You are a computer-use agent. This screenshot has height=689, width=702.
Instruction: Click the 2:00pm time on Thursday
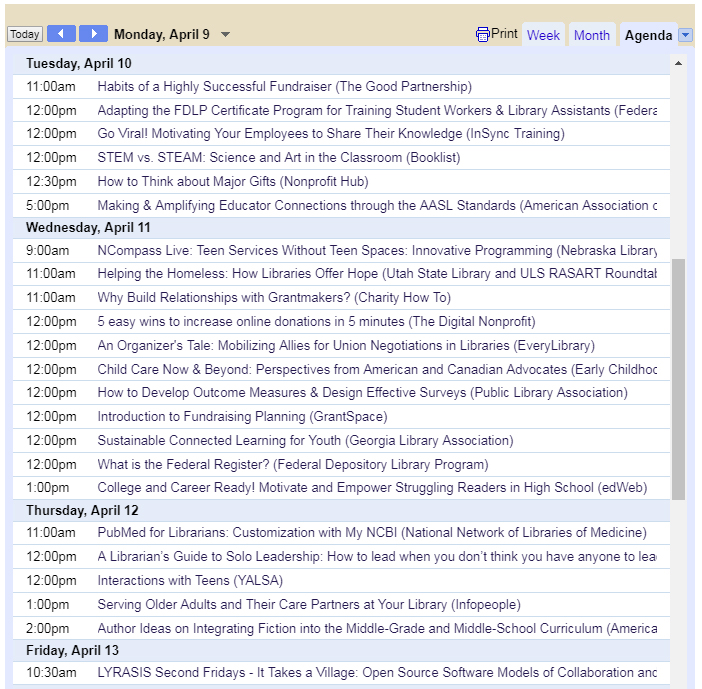tap(47, 629)
